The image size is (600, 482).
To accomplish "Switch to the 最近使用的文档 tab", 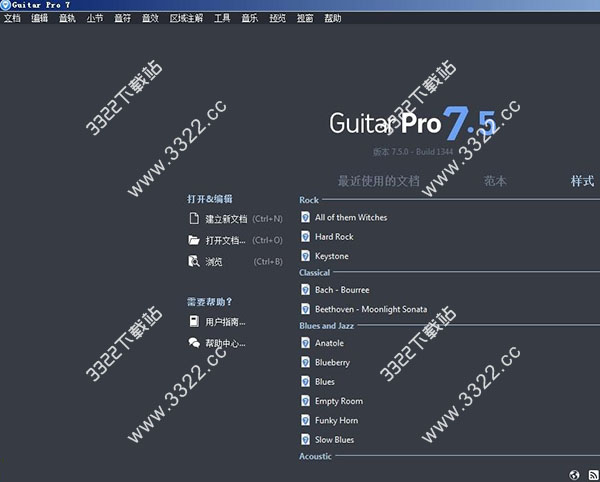I will coord(379,181).
